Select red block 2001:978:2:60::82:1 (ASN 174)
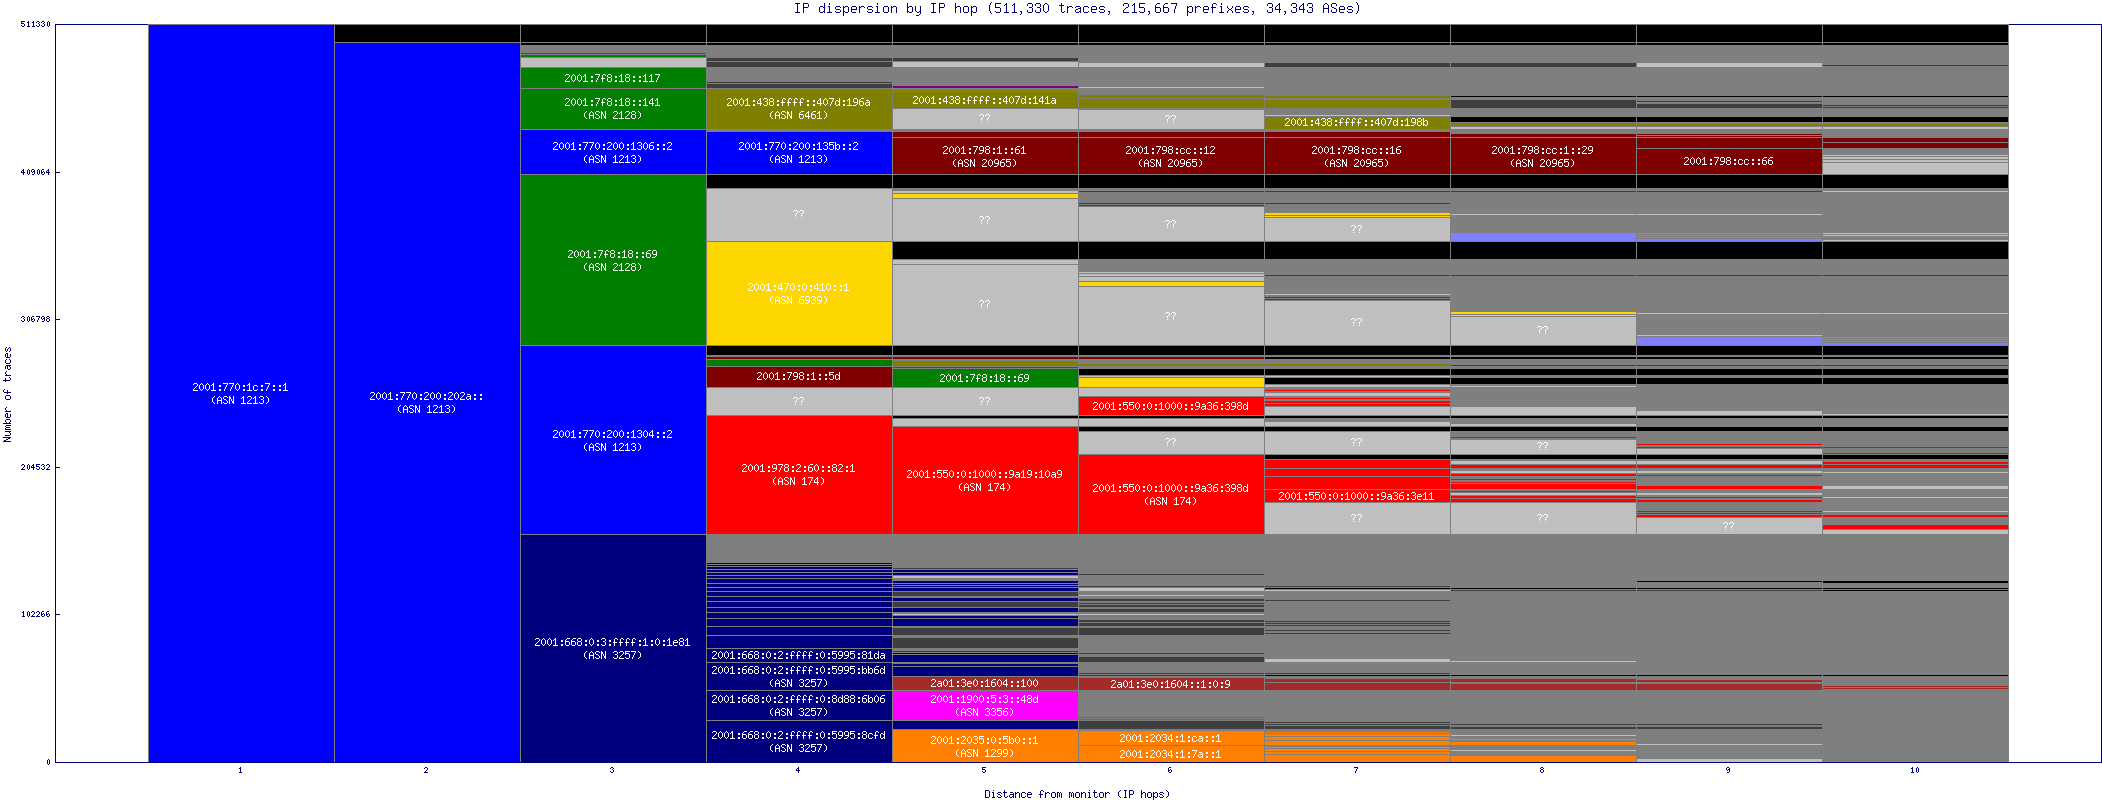Viewport: 2102px width, 800px height. (799, 474)
